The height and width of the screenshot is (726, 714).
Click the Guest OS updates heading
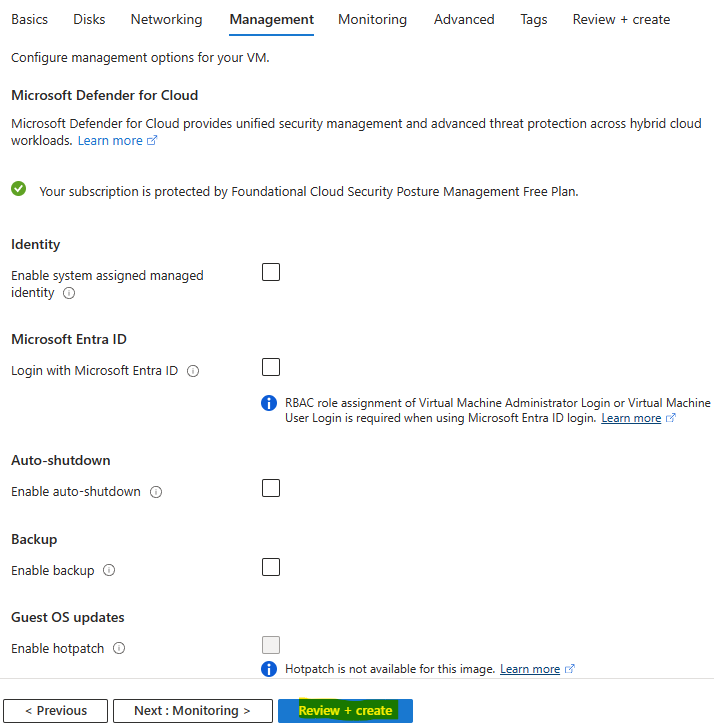pyautogui.click(x=68, y=617)
